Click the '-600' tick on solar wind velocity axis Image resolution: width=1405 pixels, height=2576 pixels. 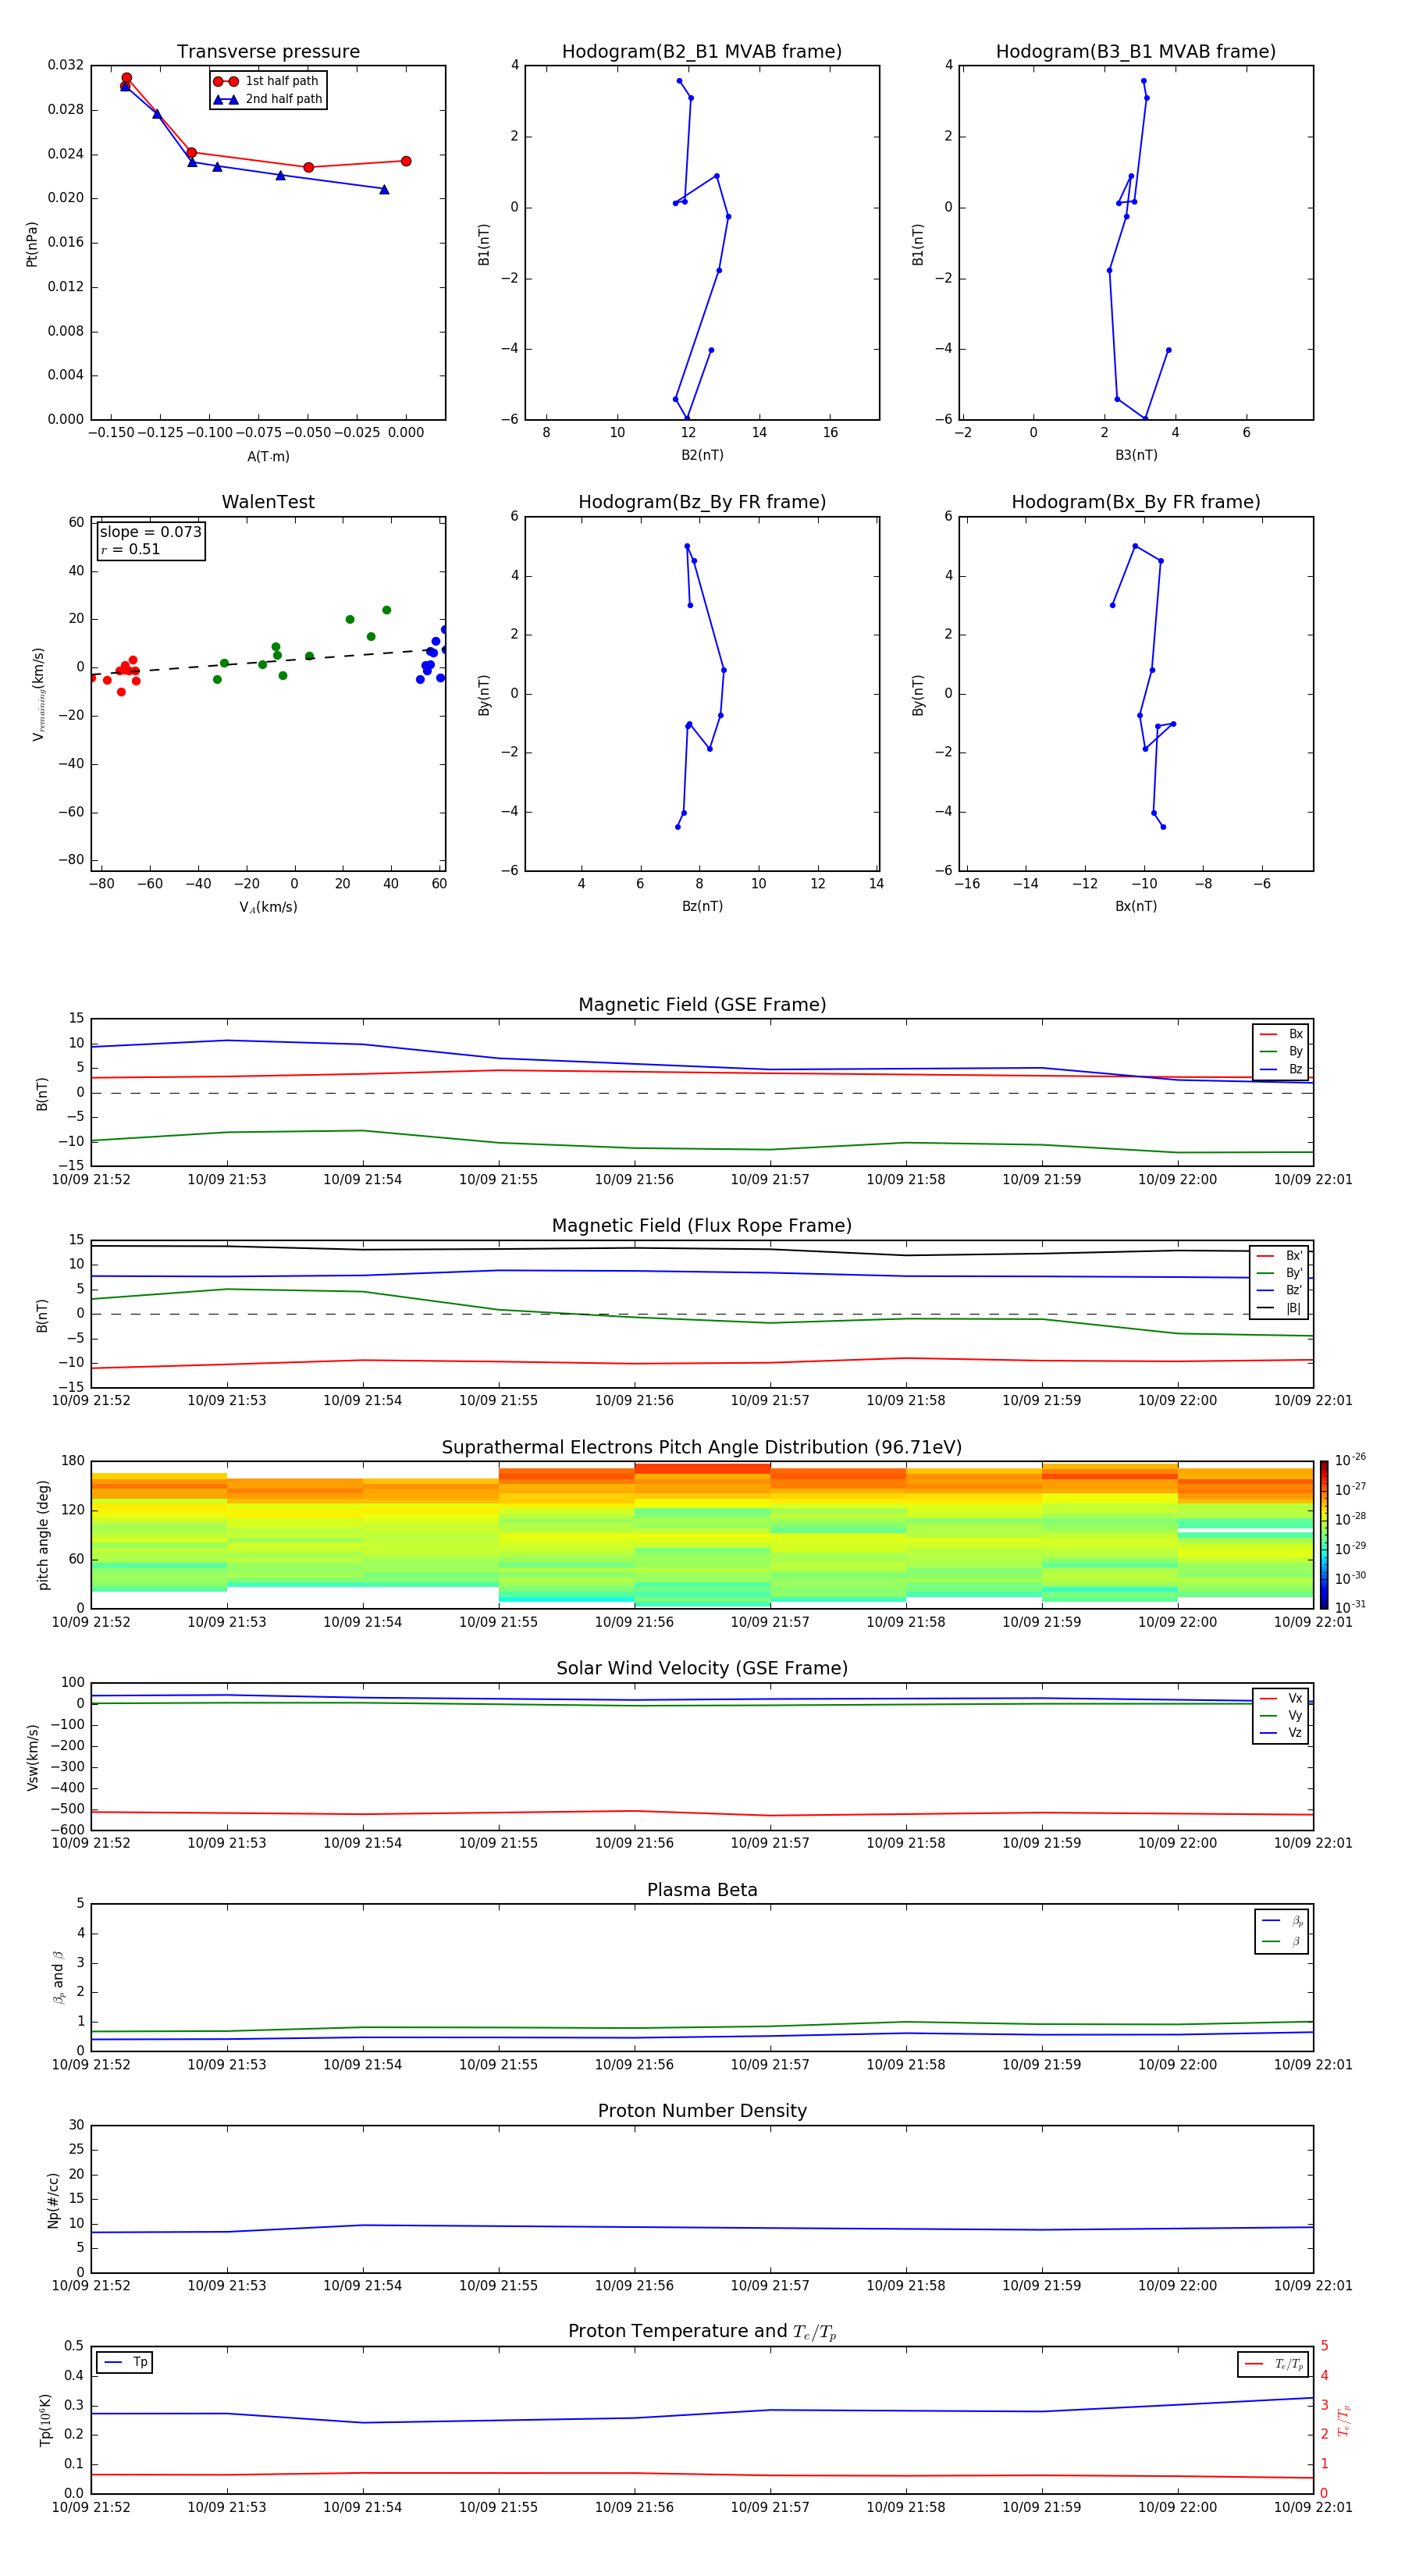67,1830
